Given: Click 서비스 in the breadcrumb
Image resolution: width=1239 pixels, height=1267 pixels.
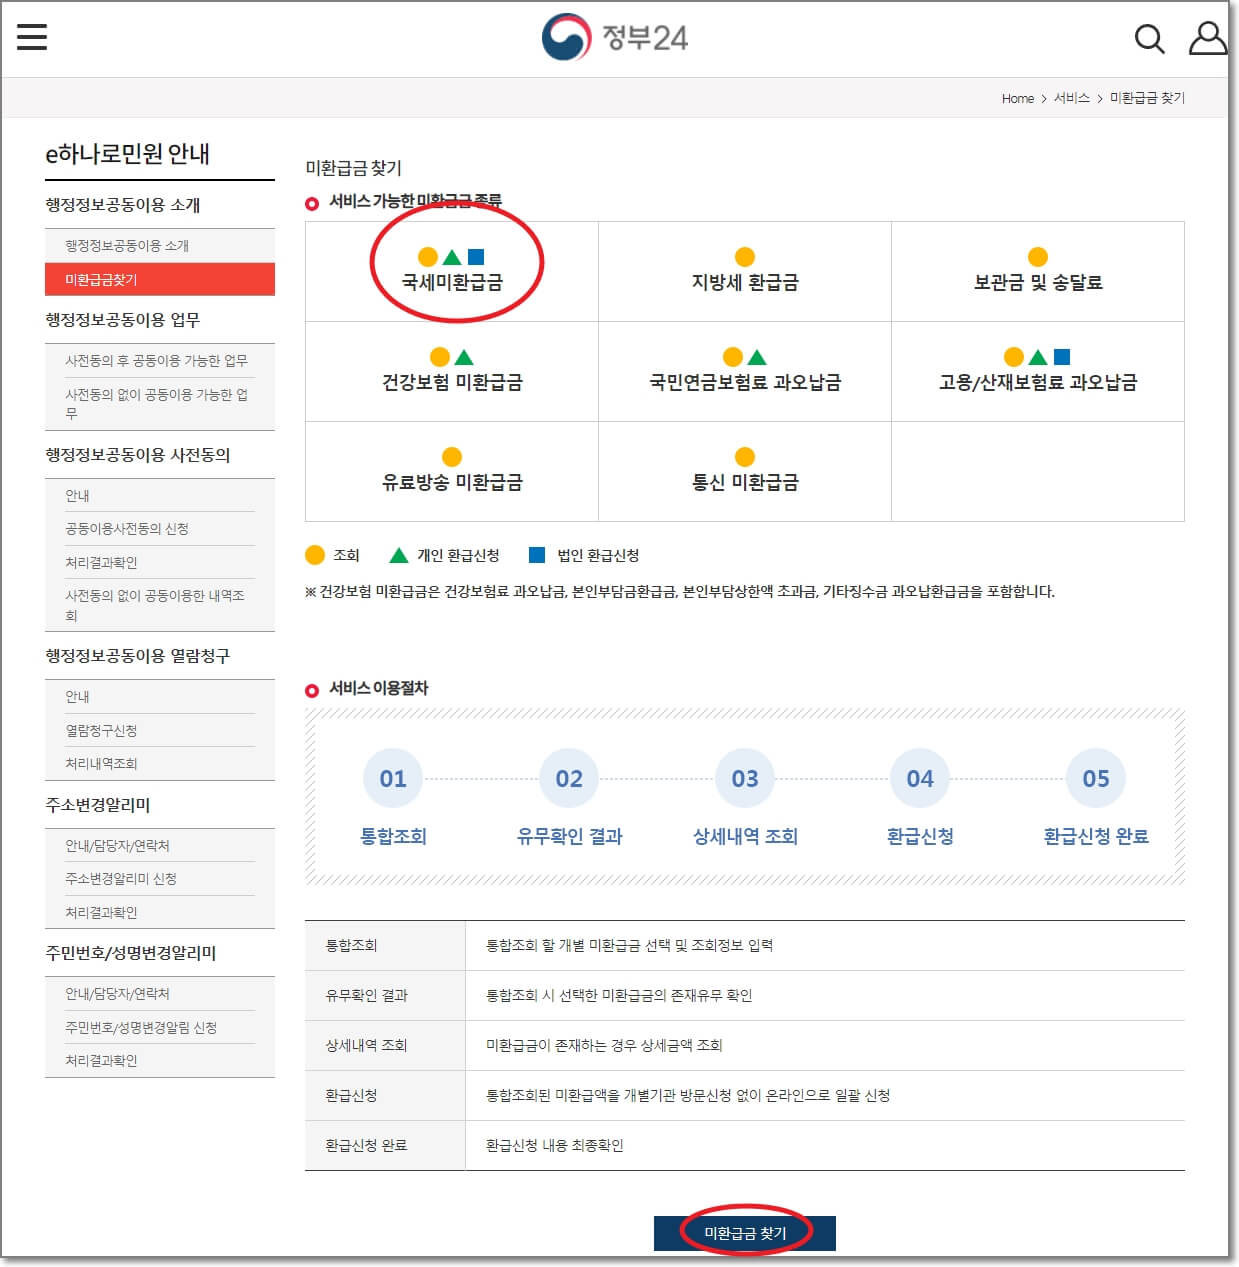Looking at the screenshot, I should point(1071,98).
